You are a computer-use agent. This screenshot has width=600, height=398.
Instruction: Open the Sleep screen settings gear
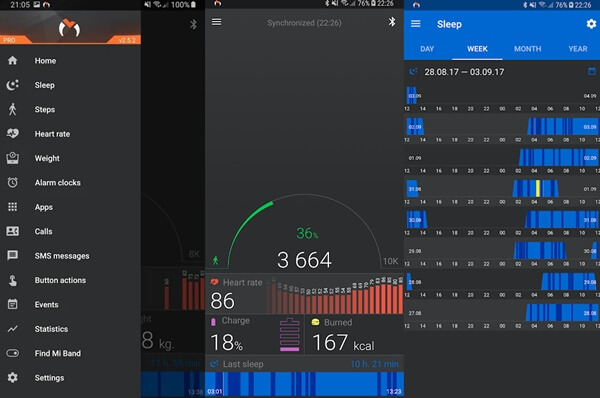coord(591,24)
